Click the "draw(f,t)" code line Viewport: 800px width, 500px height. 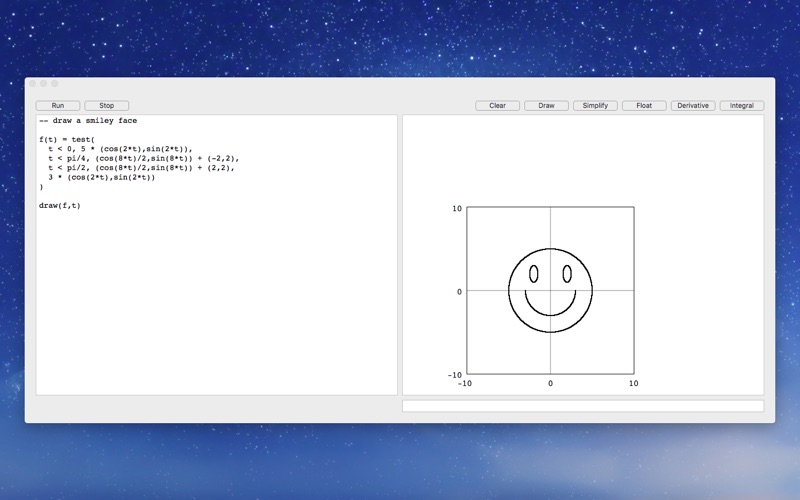click(x=60, y=206)
